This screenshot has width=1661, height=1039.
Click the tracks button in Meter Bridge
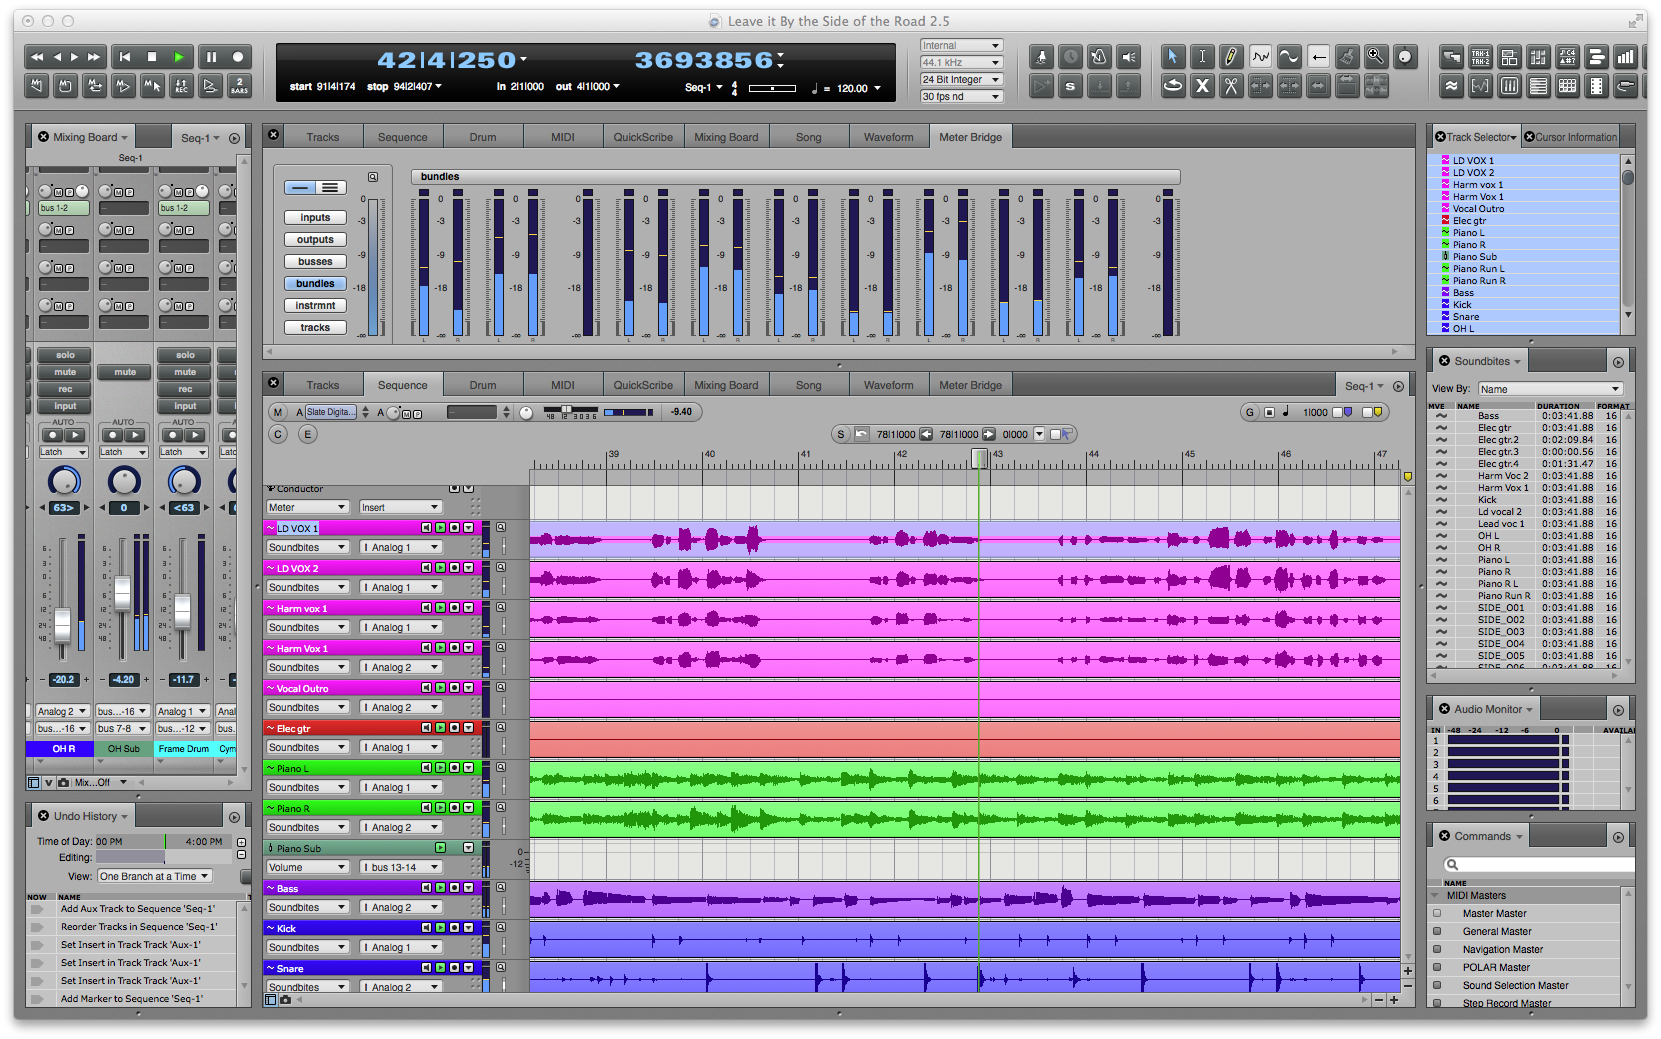pyautogui.click(x=315, y=328)
